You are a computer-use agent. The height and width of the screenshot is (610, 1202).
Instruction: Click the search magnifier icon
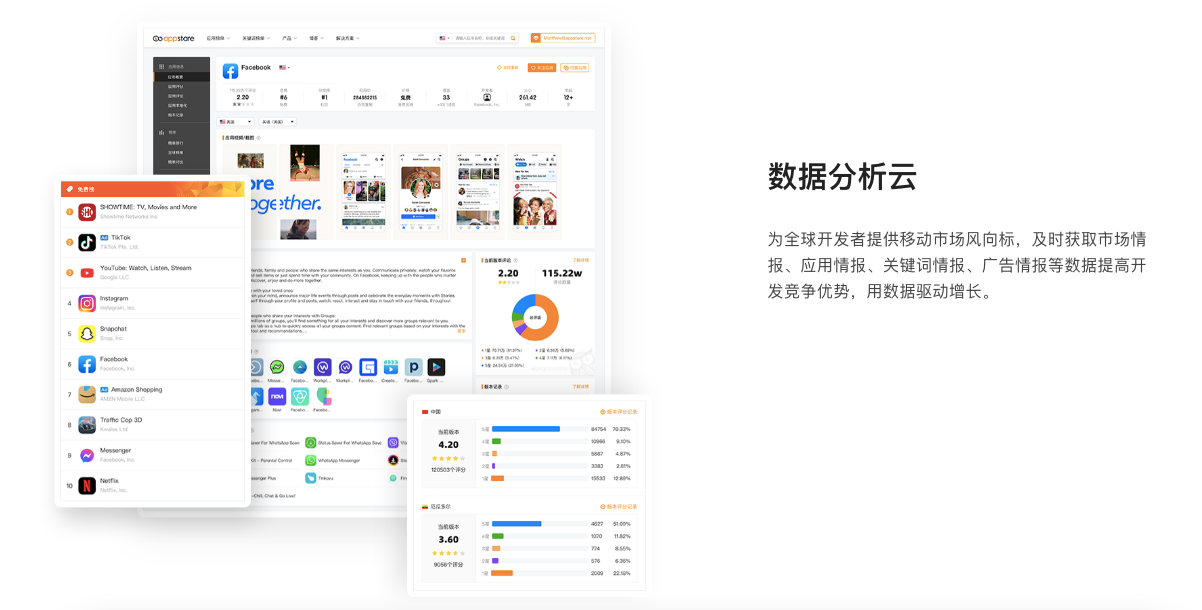pos(514,38)
